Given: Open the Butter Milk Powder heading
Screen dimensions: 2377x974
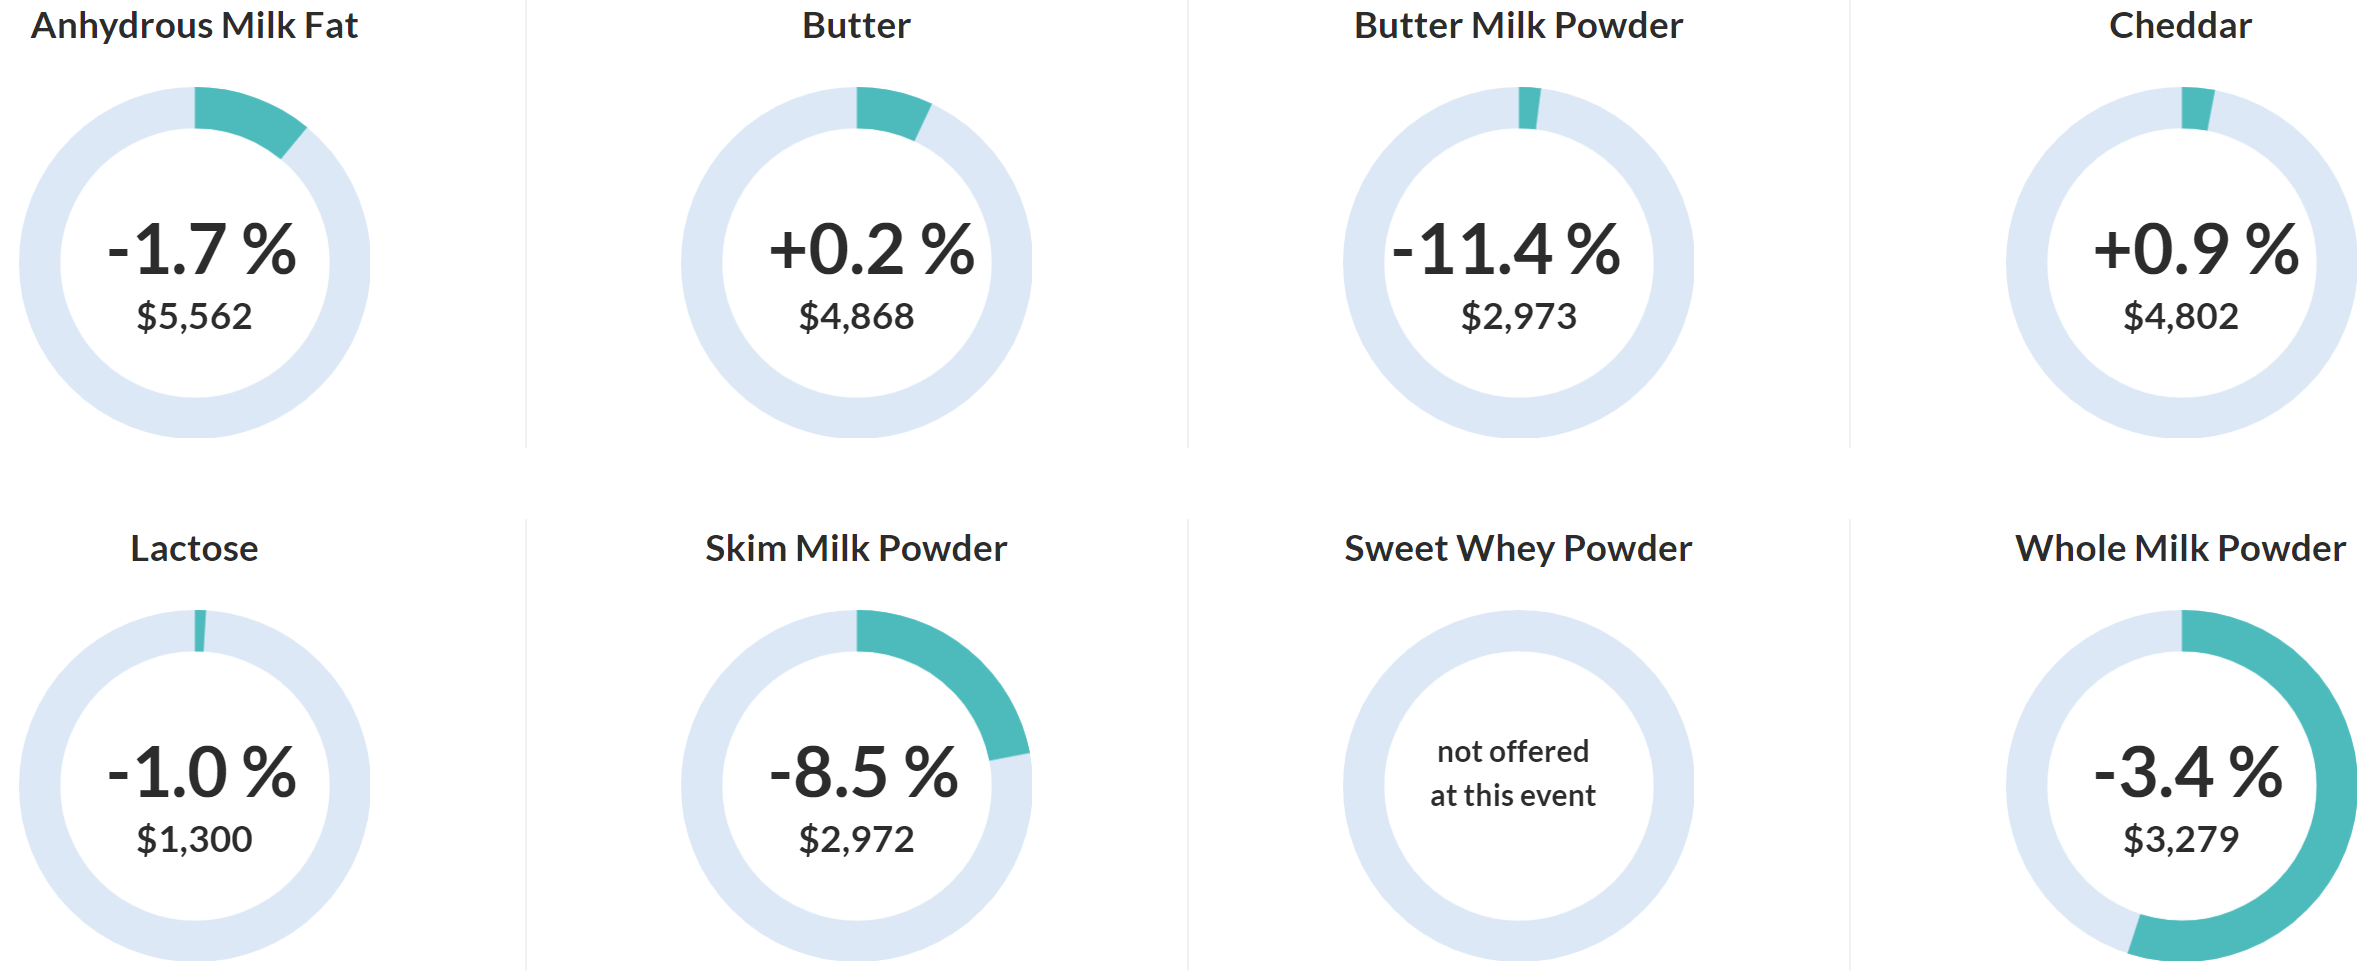Looking at the screenshot, I should [x=1518, y=26].
